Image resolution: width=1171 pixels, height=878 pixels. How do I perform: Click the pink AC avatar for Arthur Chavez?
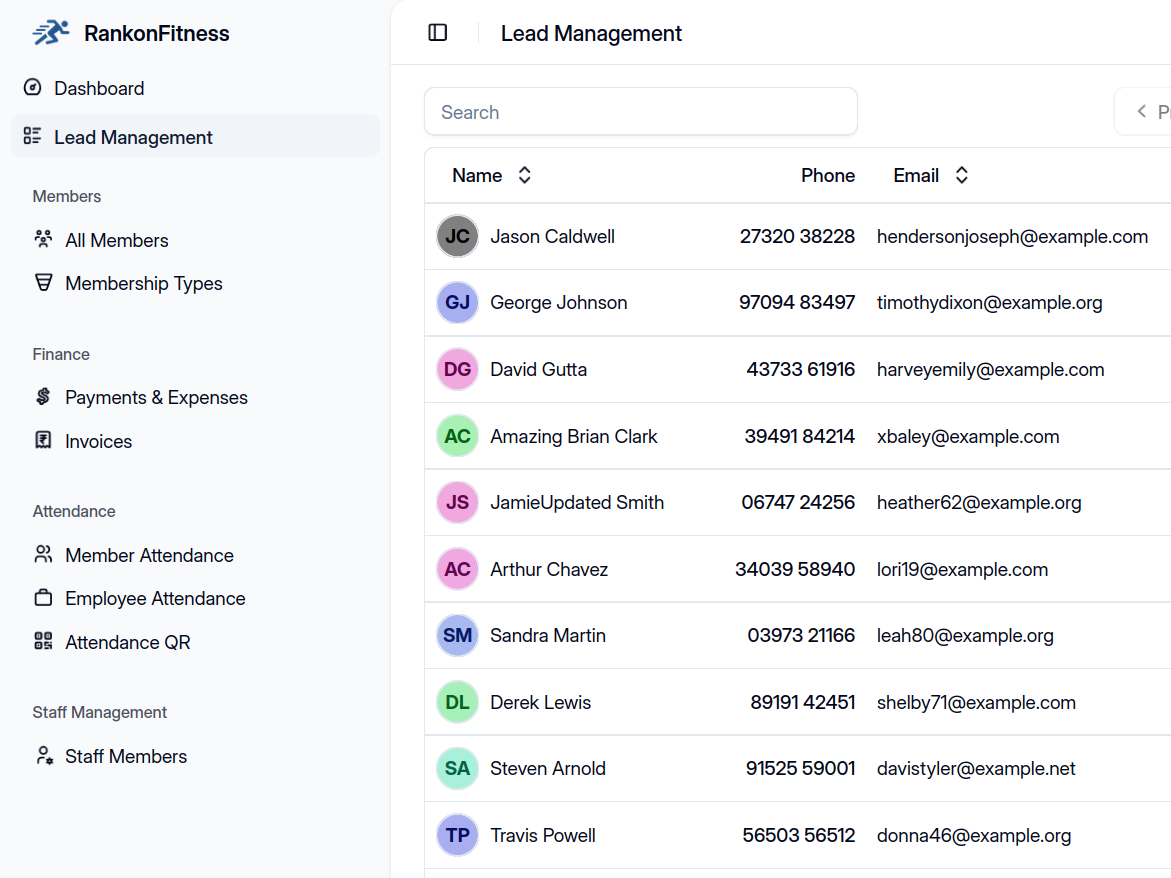pyautogui.click(x=457, y=569)
